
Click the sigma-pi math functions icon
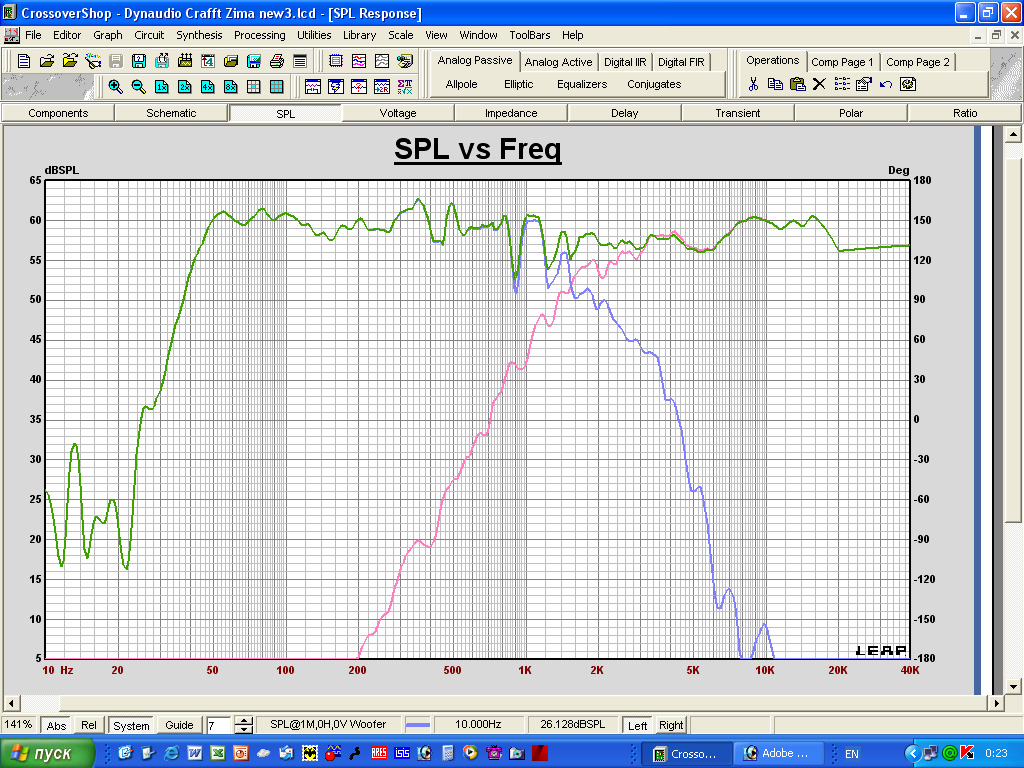point(405,86)
